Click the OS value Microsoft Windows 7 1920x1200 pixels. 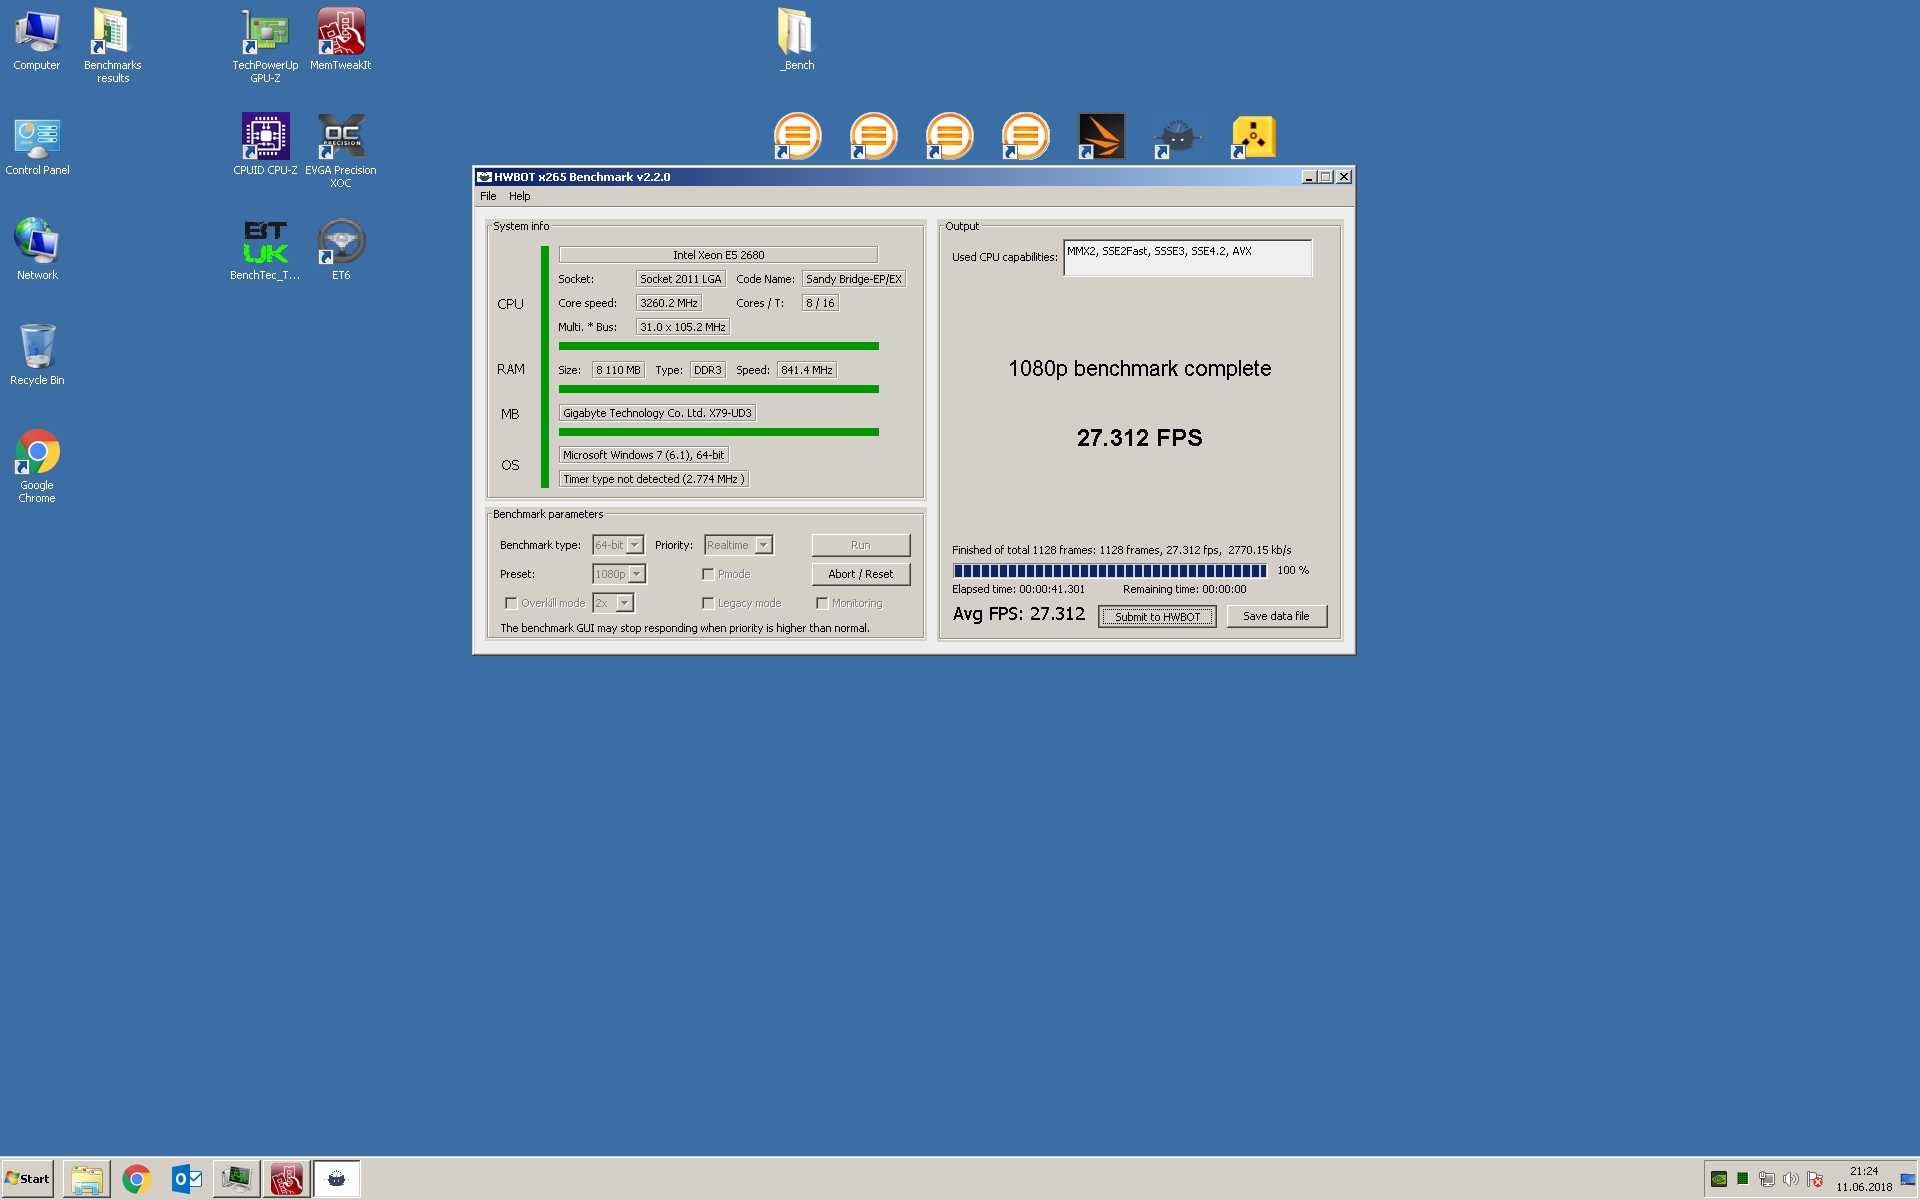pos(644,455)
